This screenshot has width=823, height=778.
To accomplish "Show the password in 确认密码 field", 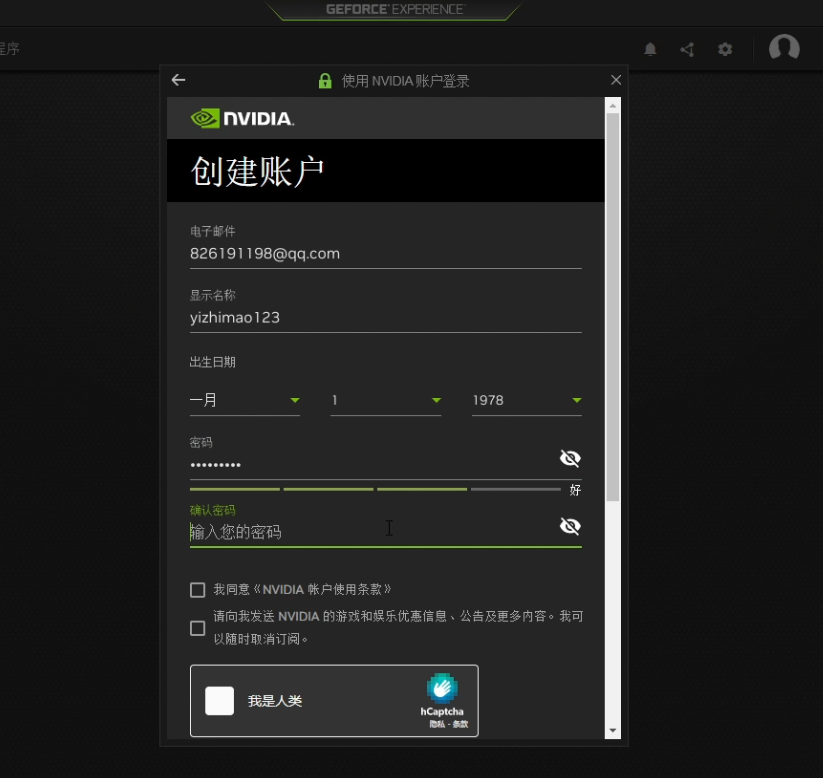I will point(570,526).
